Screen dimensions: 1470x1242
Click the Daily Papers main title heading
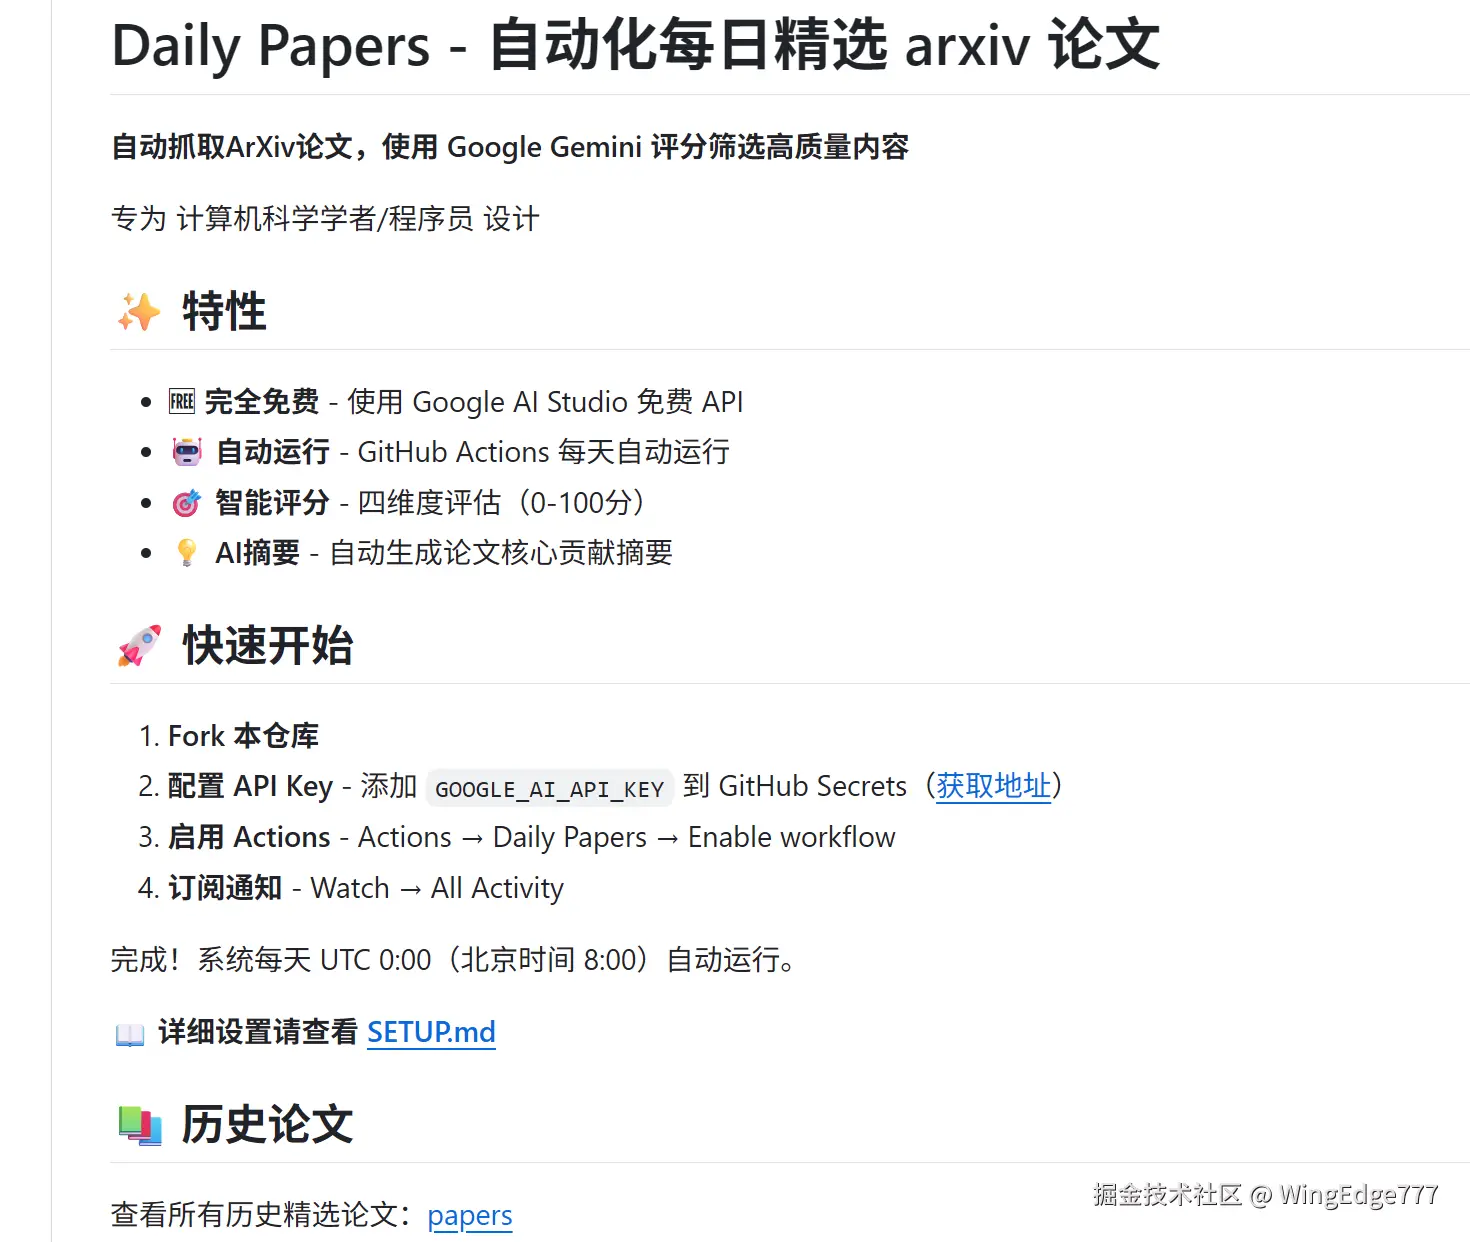click(x=636, y=46)
